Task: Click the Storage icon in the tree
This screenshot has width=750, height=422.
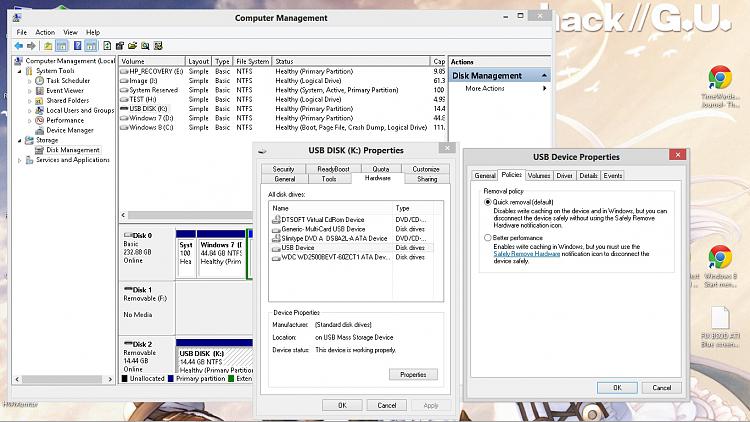Action: click(29, 140)
